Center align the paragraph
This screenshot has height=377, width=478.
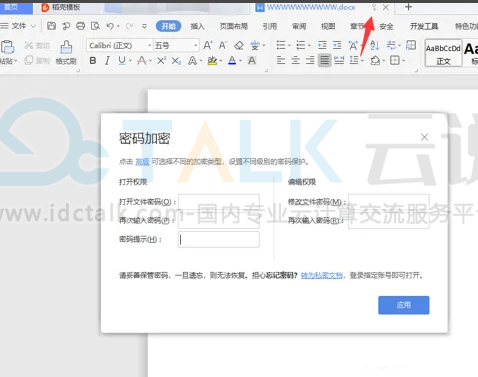(x=295, y=60)
